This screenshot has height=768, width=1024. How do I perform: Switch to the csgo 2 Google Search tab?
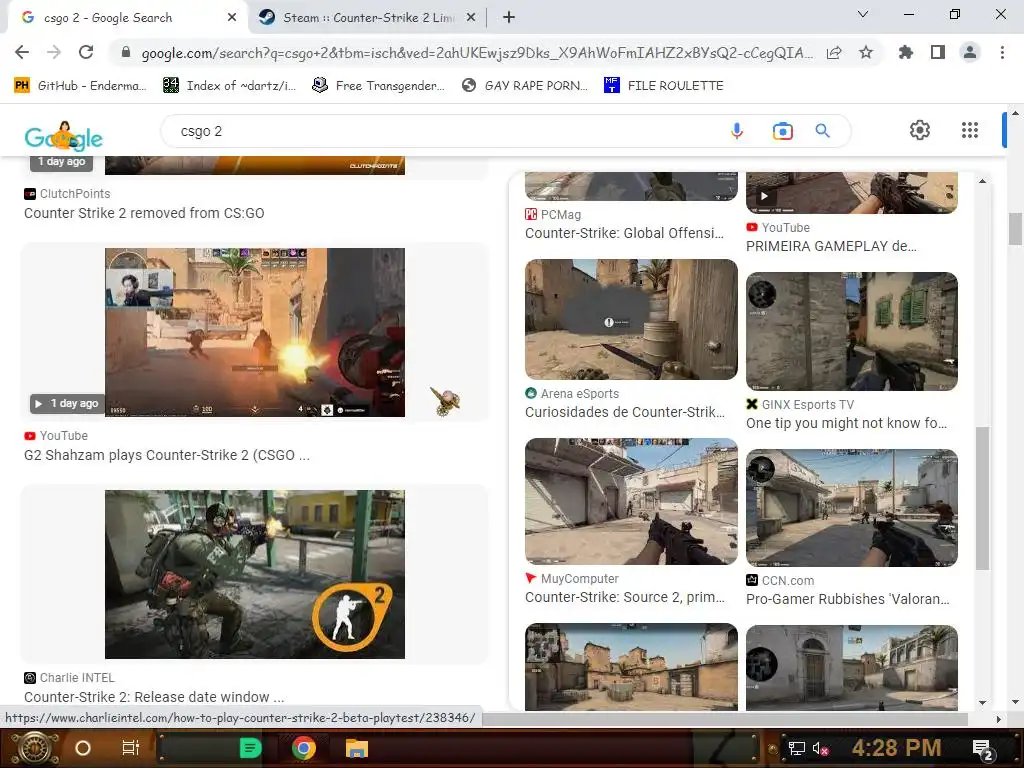(127, 18)
